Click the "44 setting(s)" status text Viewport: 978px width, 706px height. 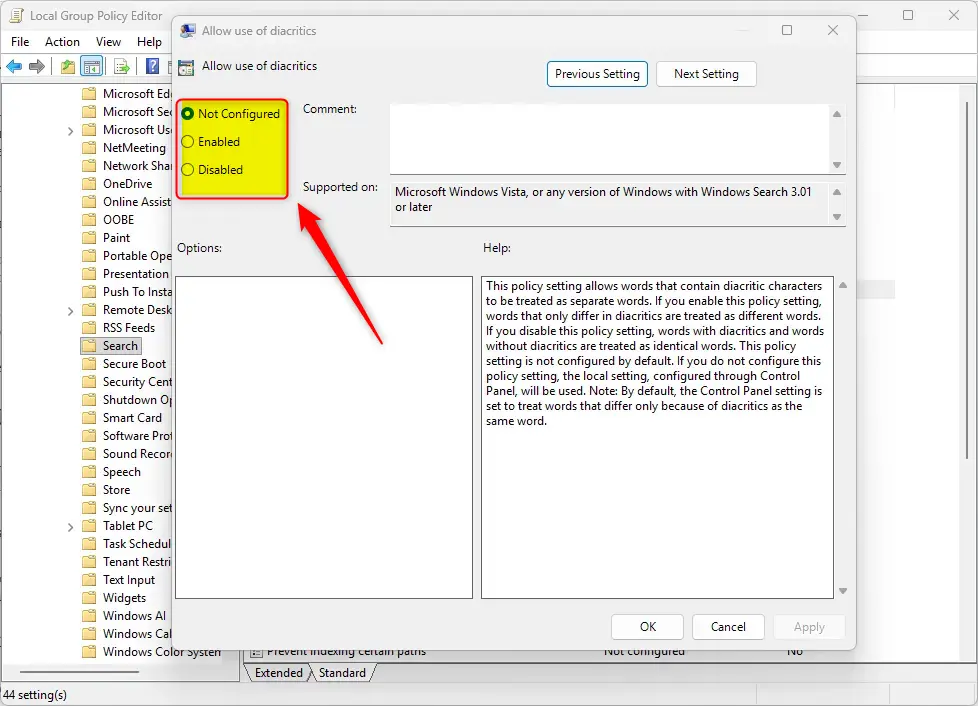click(35, 695)
